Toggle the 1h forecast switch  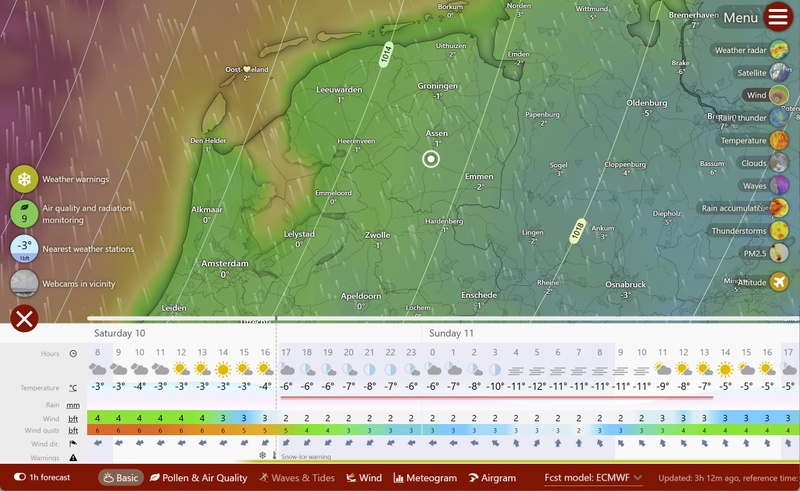[x=20, y=477]
